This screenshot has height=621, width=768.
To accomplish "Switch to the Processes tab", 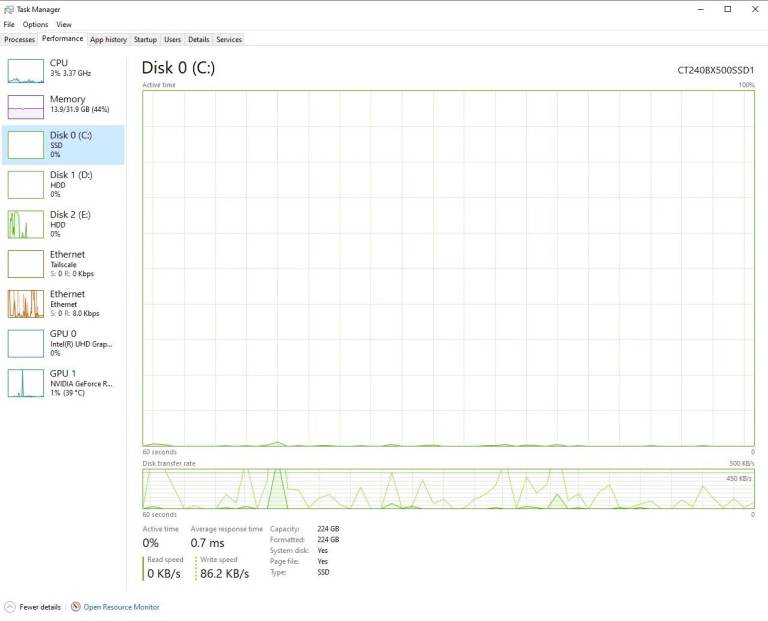I will pos(20,40).
